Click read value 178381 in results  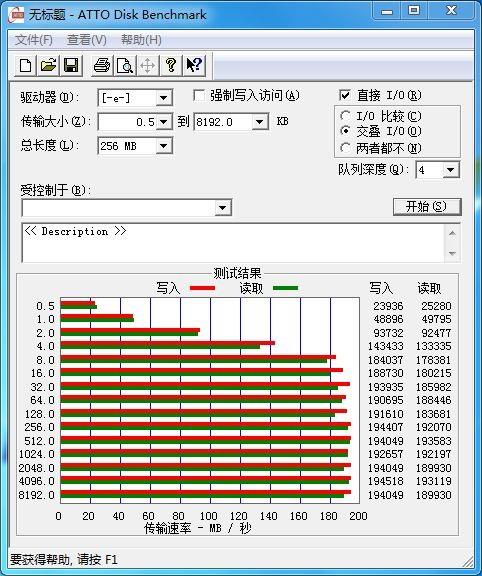click(434, 360)
